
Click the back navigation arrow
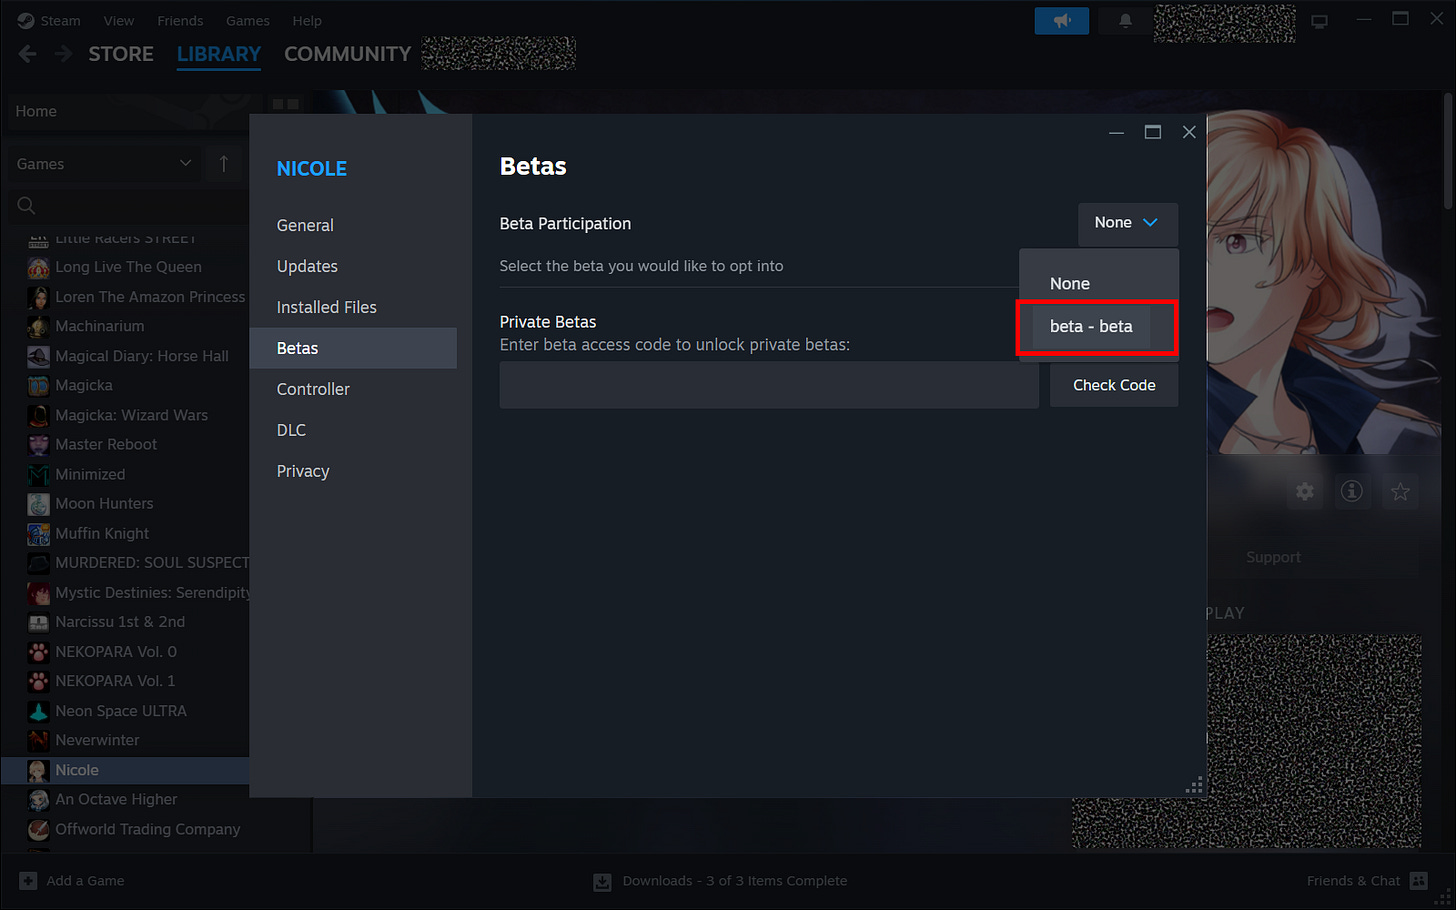(28, 54)
